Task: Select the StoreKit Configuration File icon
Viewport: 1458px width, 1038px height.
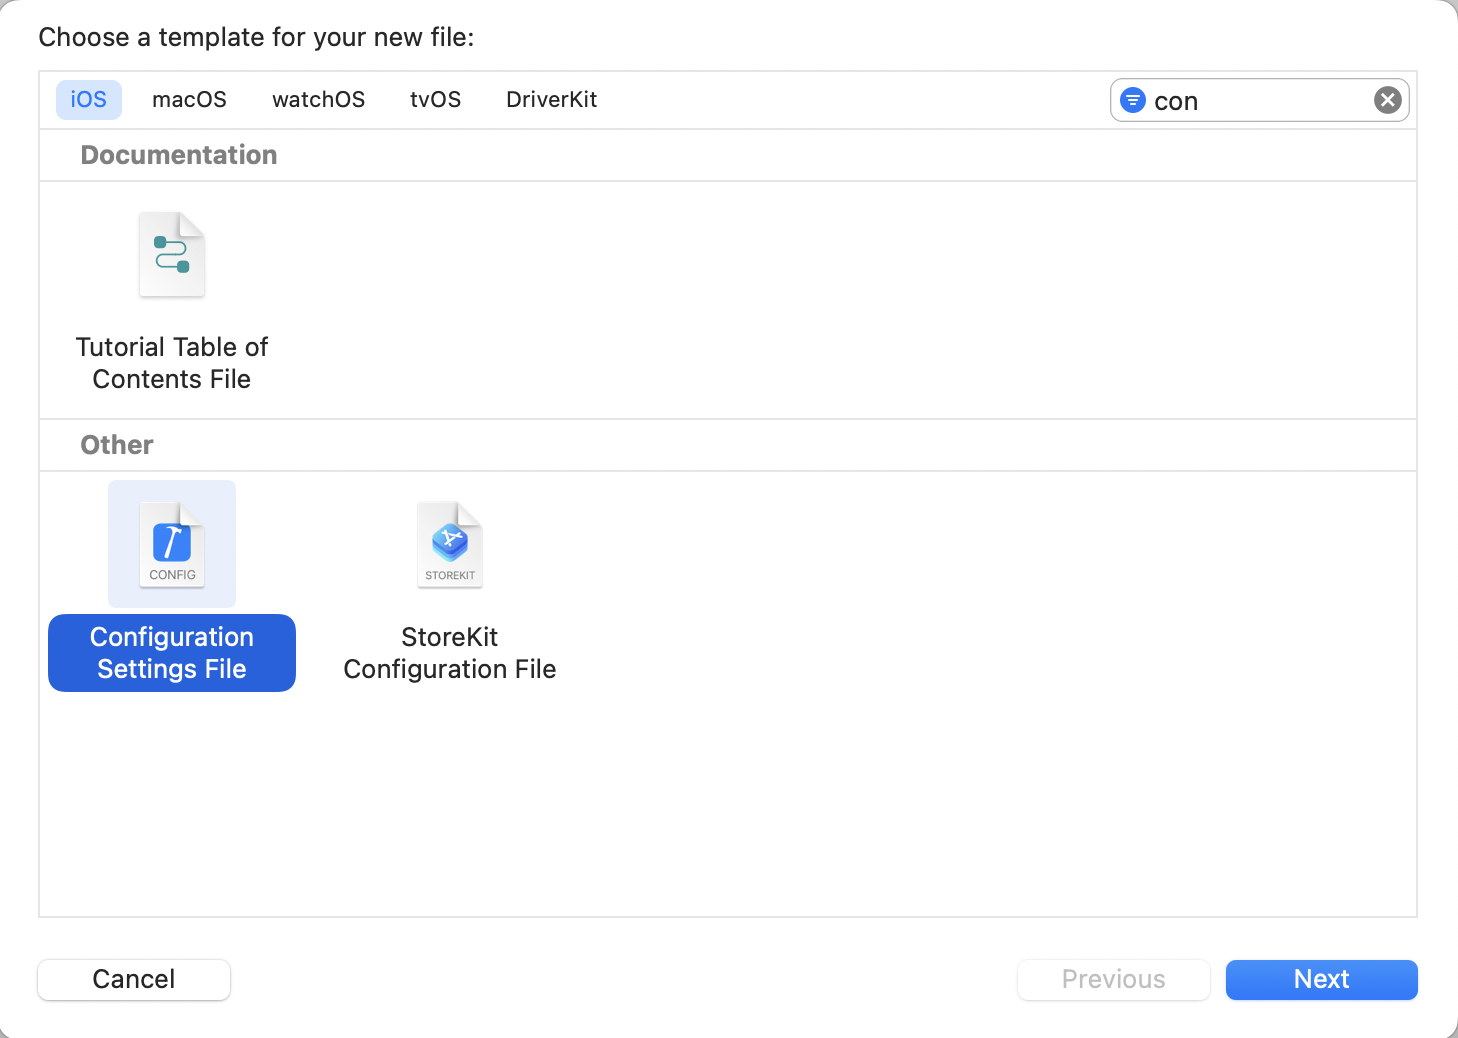Action: [x=450, y=544]
